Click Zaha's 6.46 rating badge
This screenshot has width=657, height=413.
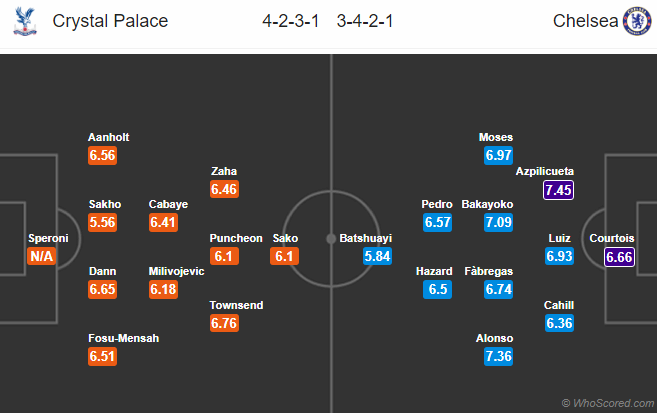click(224, 188)
